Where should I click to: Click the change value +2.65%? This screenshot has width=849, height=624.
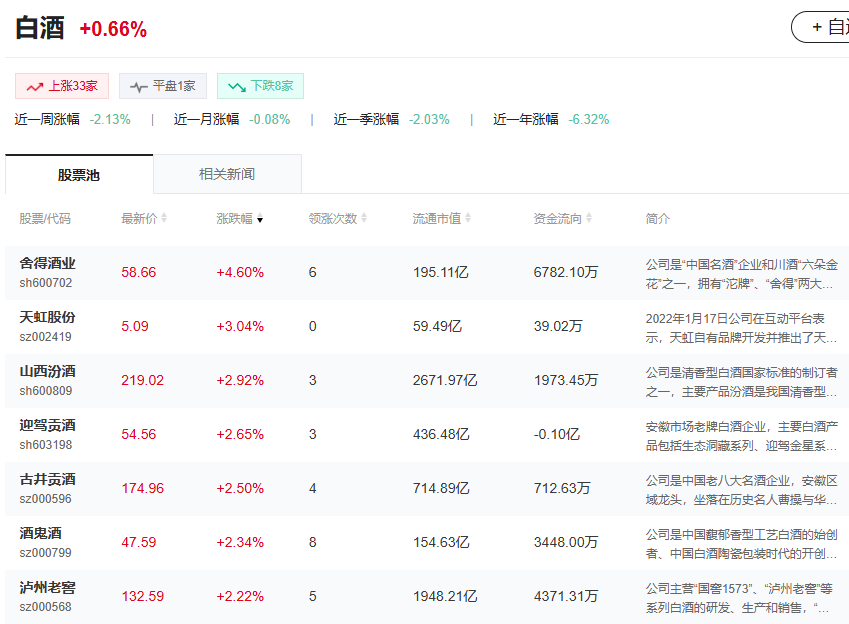point(240,434)
